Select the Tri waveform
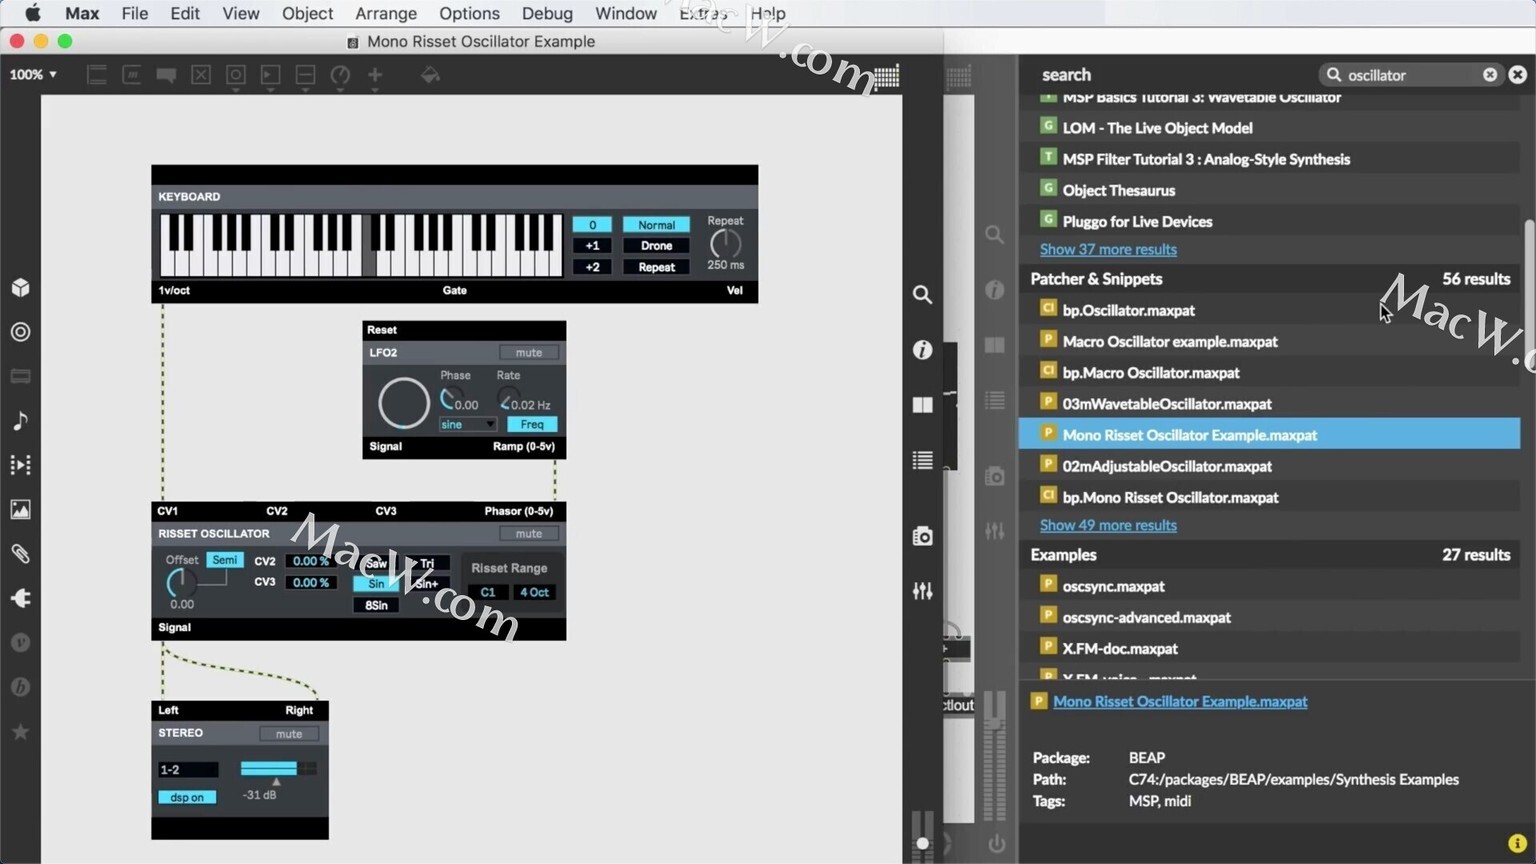The height and width of the screenshot is (864, 1536). coord(427,564)
